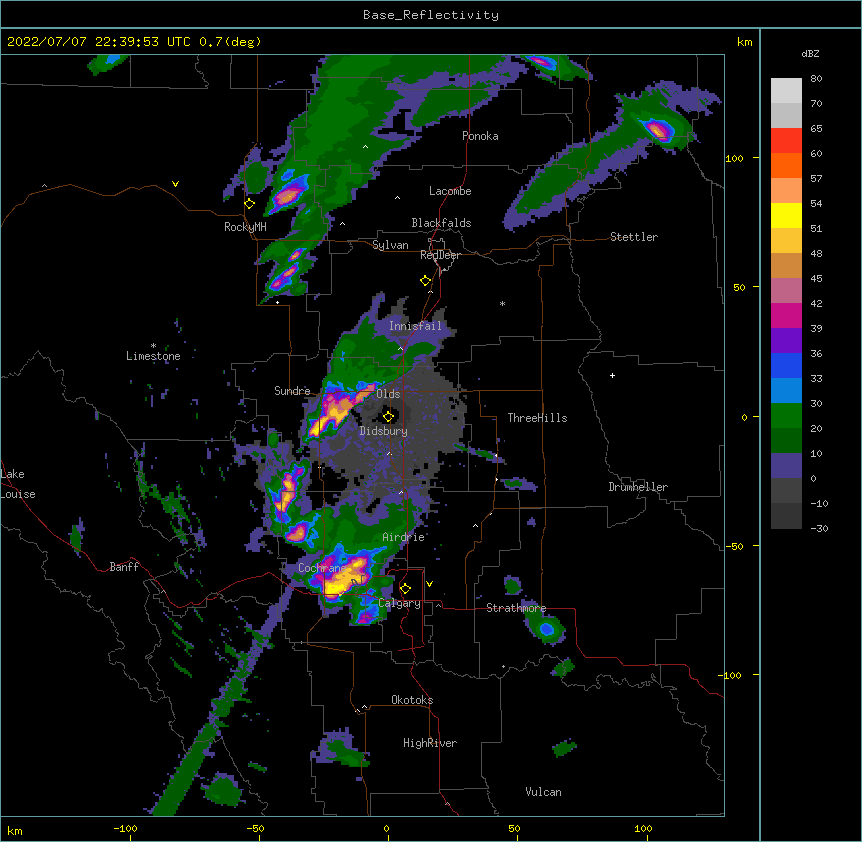Click the Base_Reflectivity title text
Viewport: 862px width, 842px height.
point(431,15)
